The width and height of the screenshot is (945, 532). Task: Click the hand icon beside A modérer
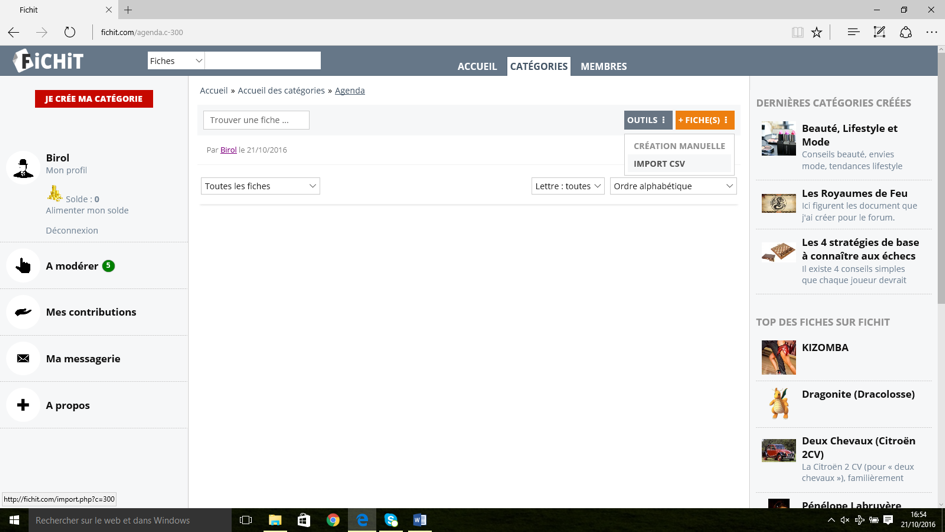[23, 266]
